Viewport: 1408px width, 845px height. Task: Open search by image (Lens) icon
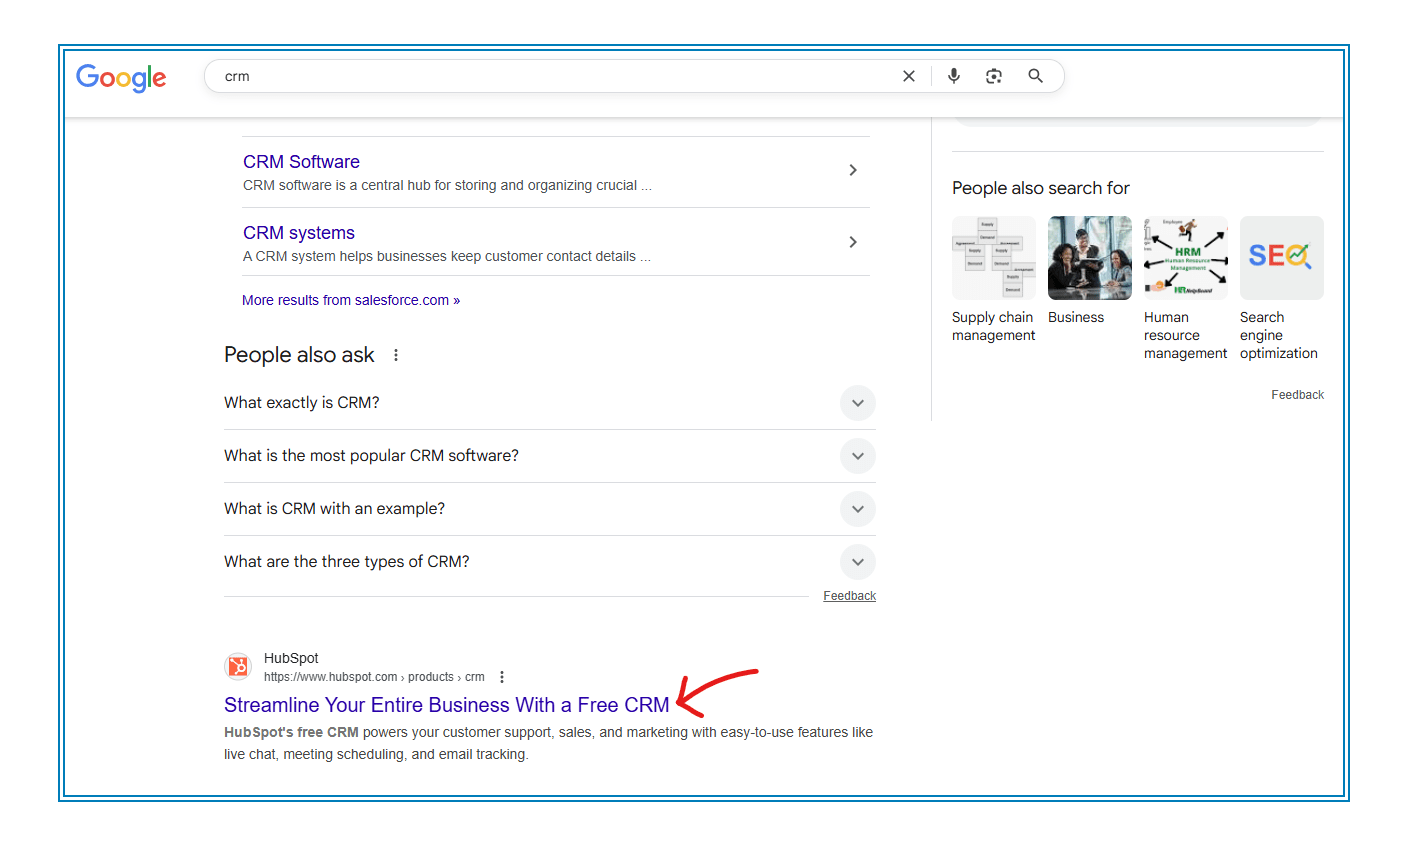[994, 76]
